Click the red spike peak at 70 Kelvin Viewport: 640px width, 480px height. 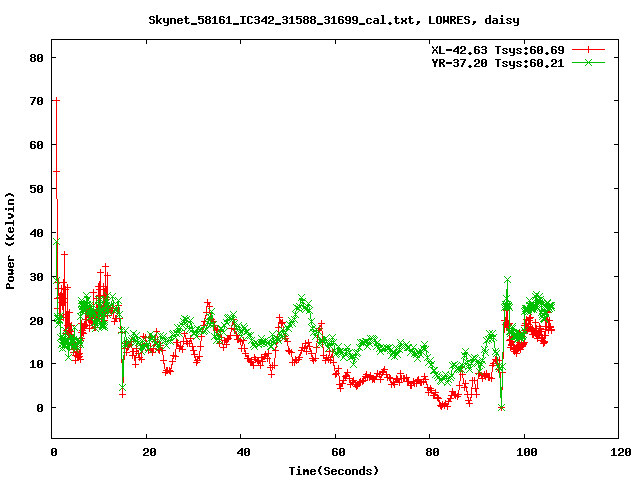point(56,100)
